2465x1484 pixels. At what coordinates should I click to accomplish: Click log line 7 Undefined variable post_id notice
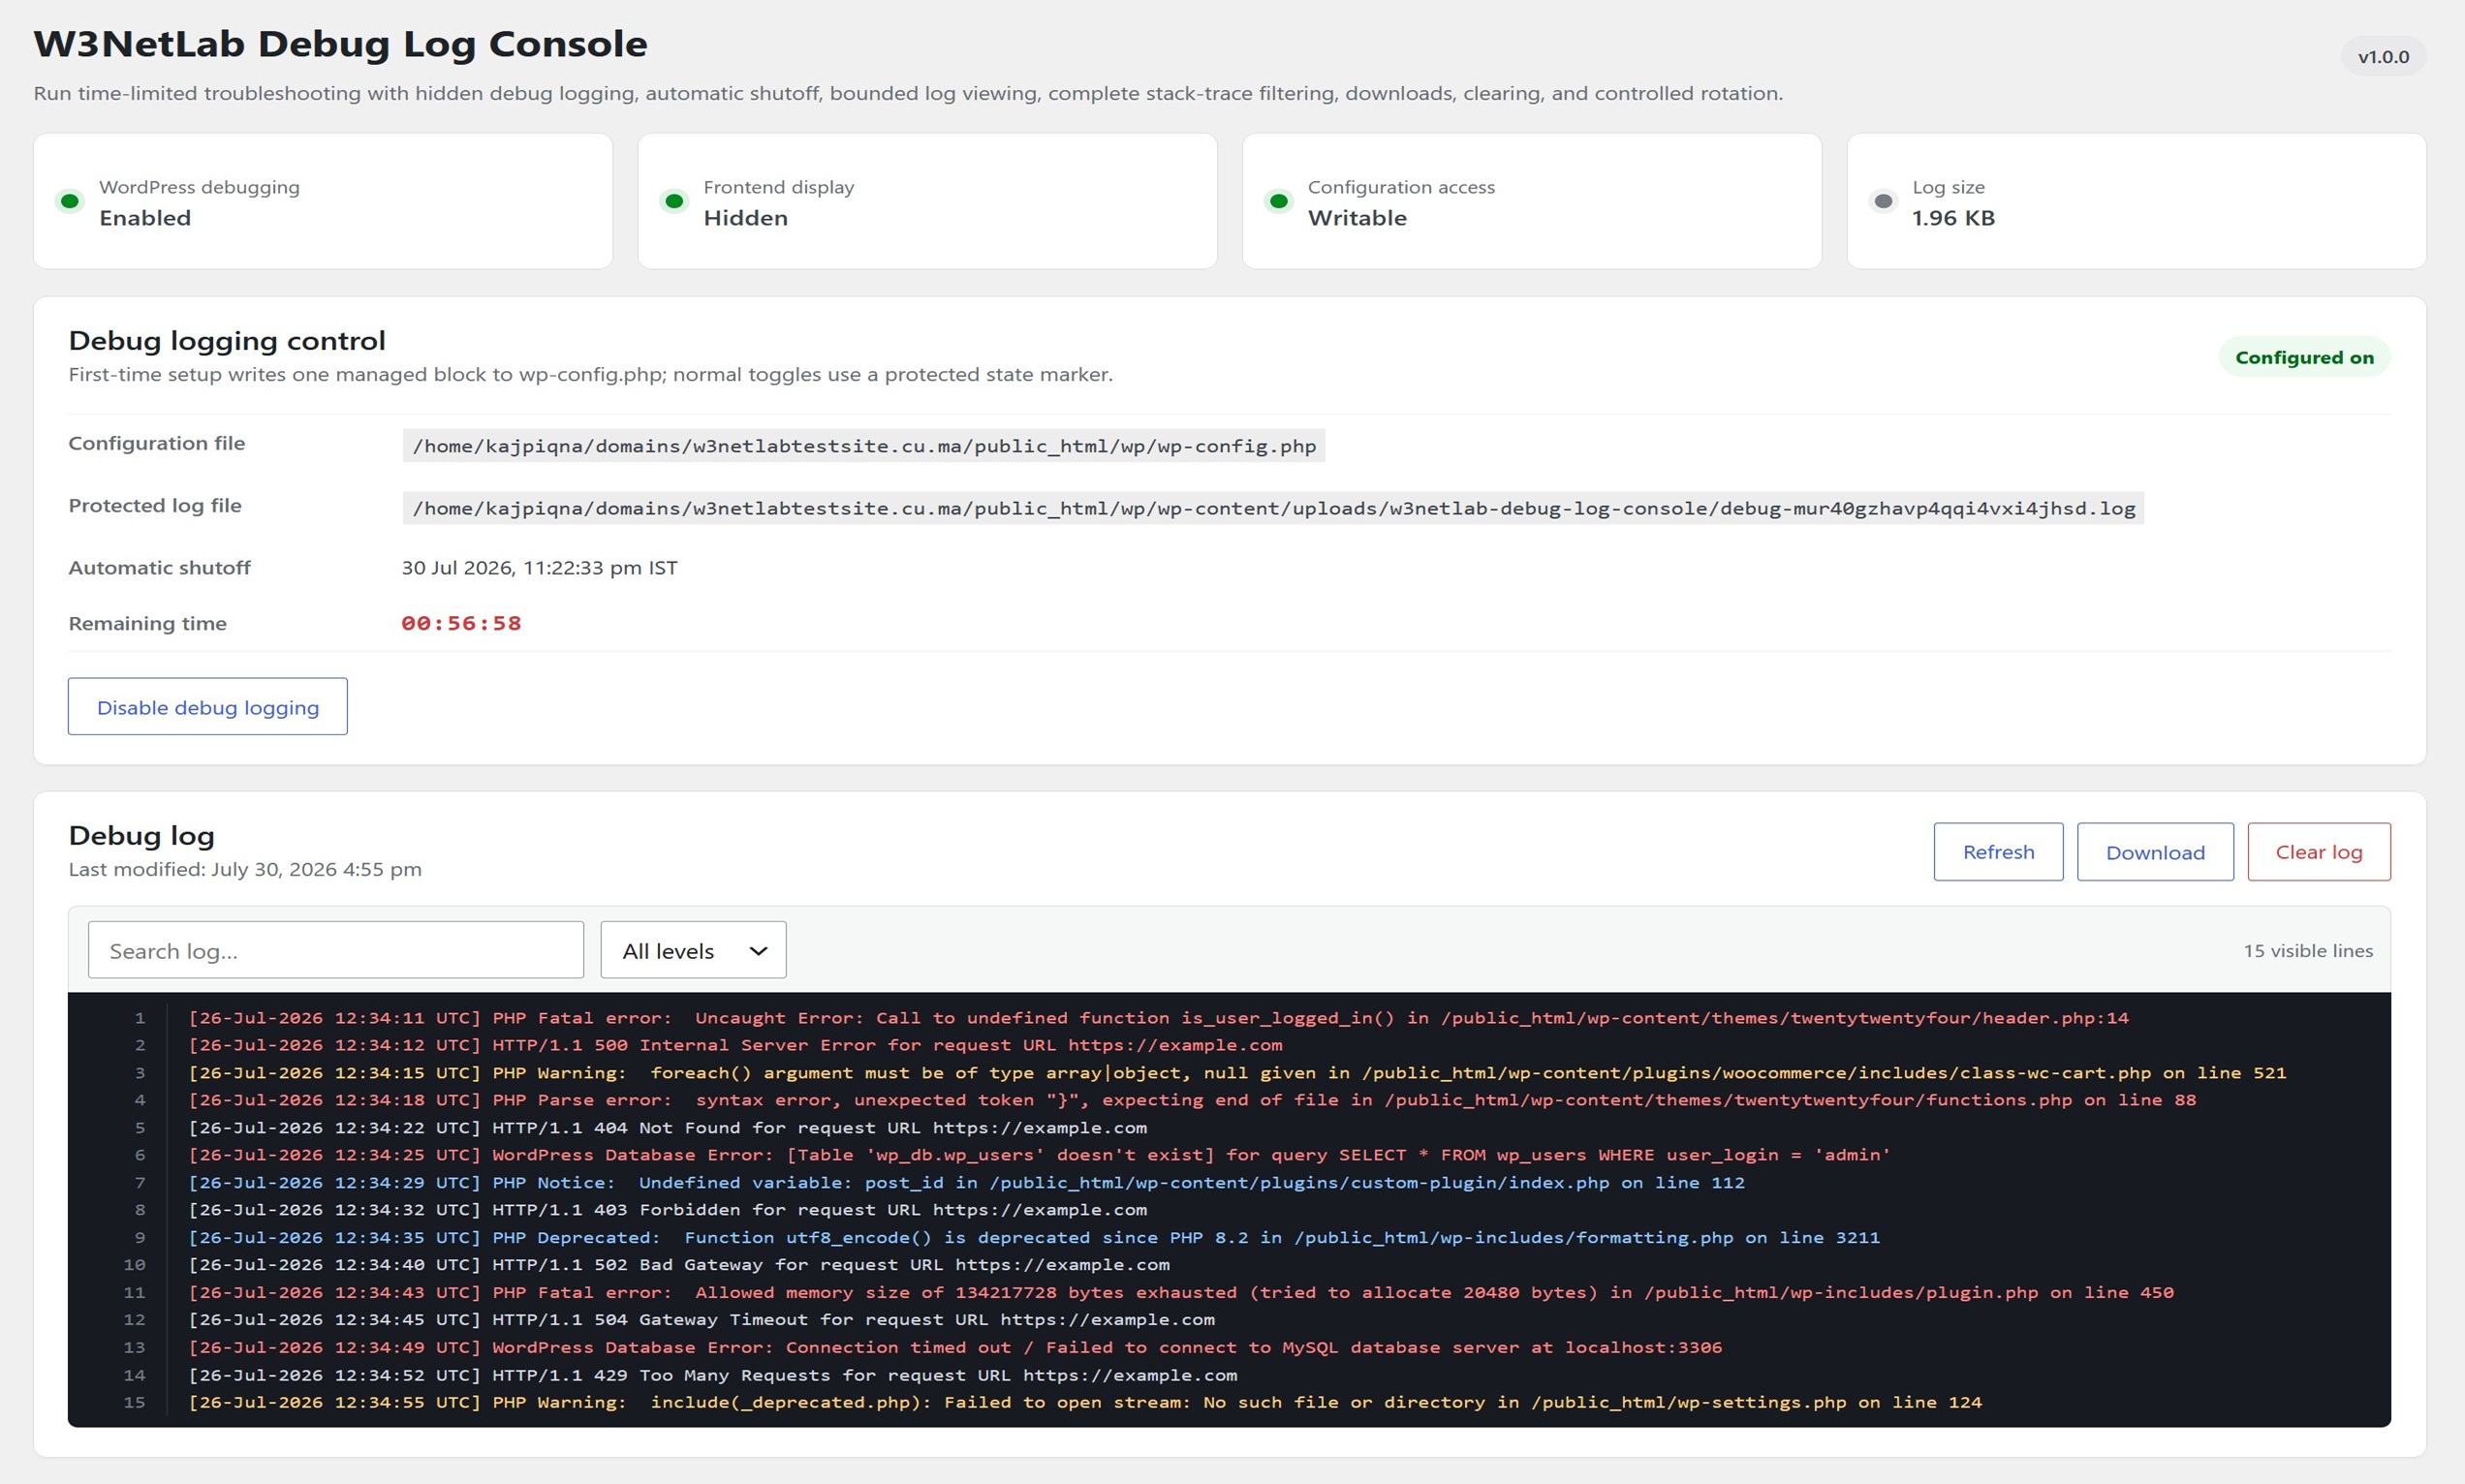[967, 1183]
